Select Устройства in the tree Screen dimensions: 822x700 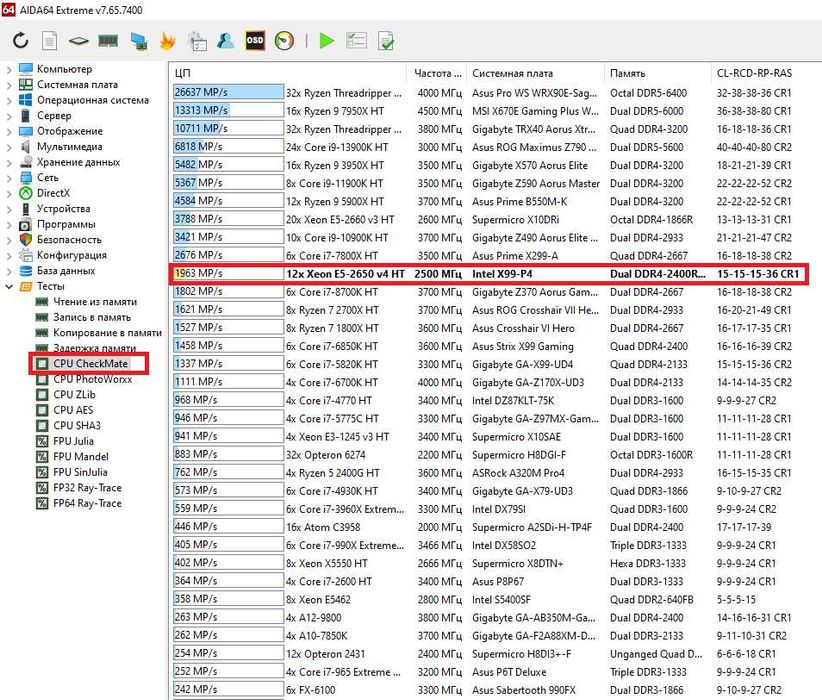63,209
